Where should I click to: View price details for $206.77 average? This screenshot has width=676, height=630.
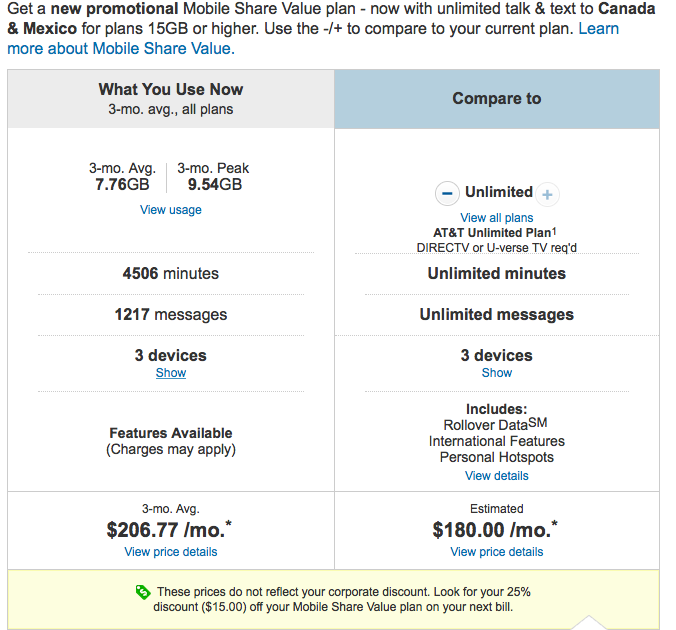tap(171, 552)
